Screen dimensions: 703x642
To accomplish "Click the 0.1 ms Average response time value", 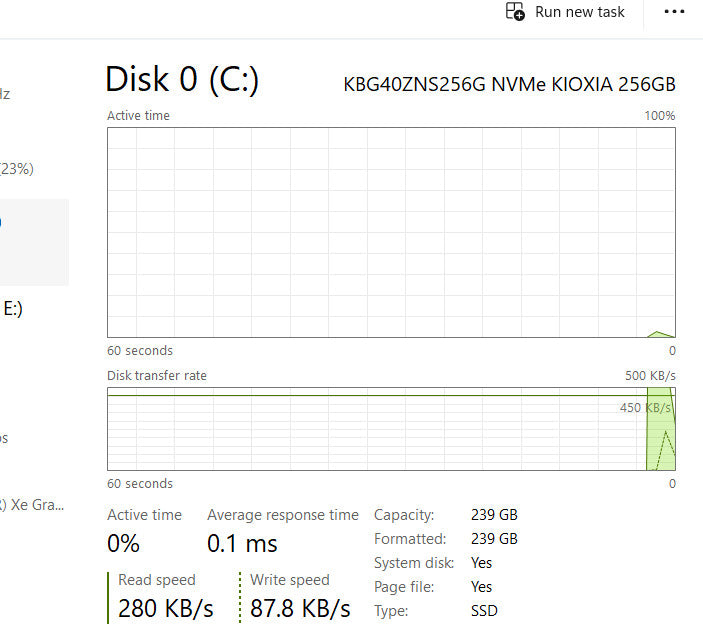I will click(x=244, y=544).
